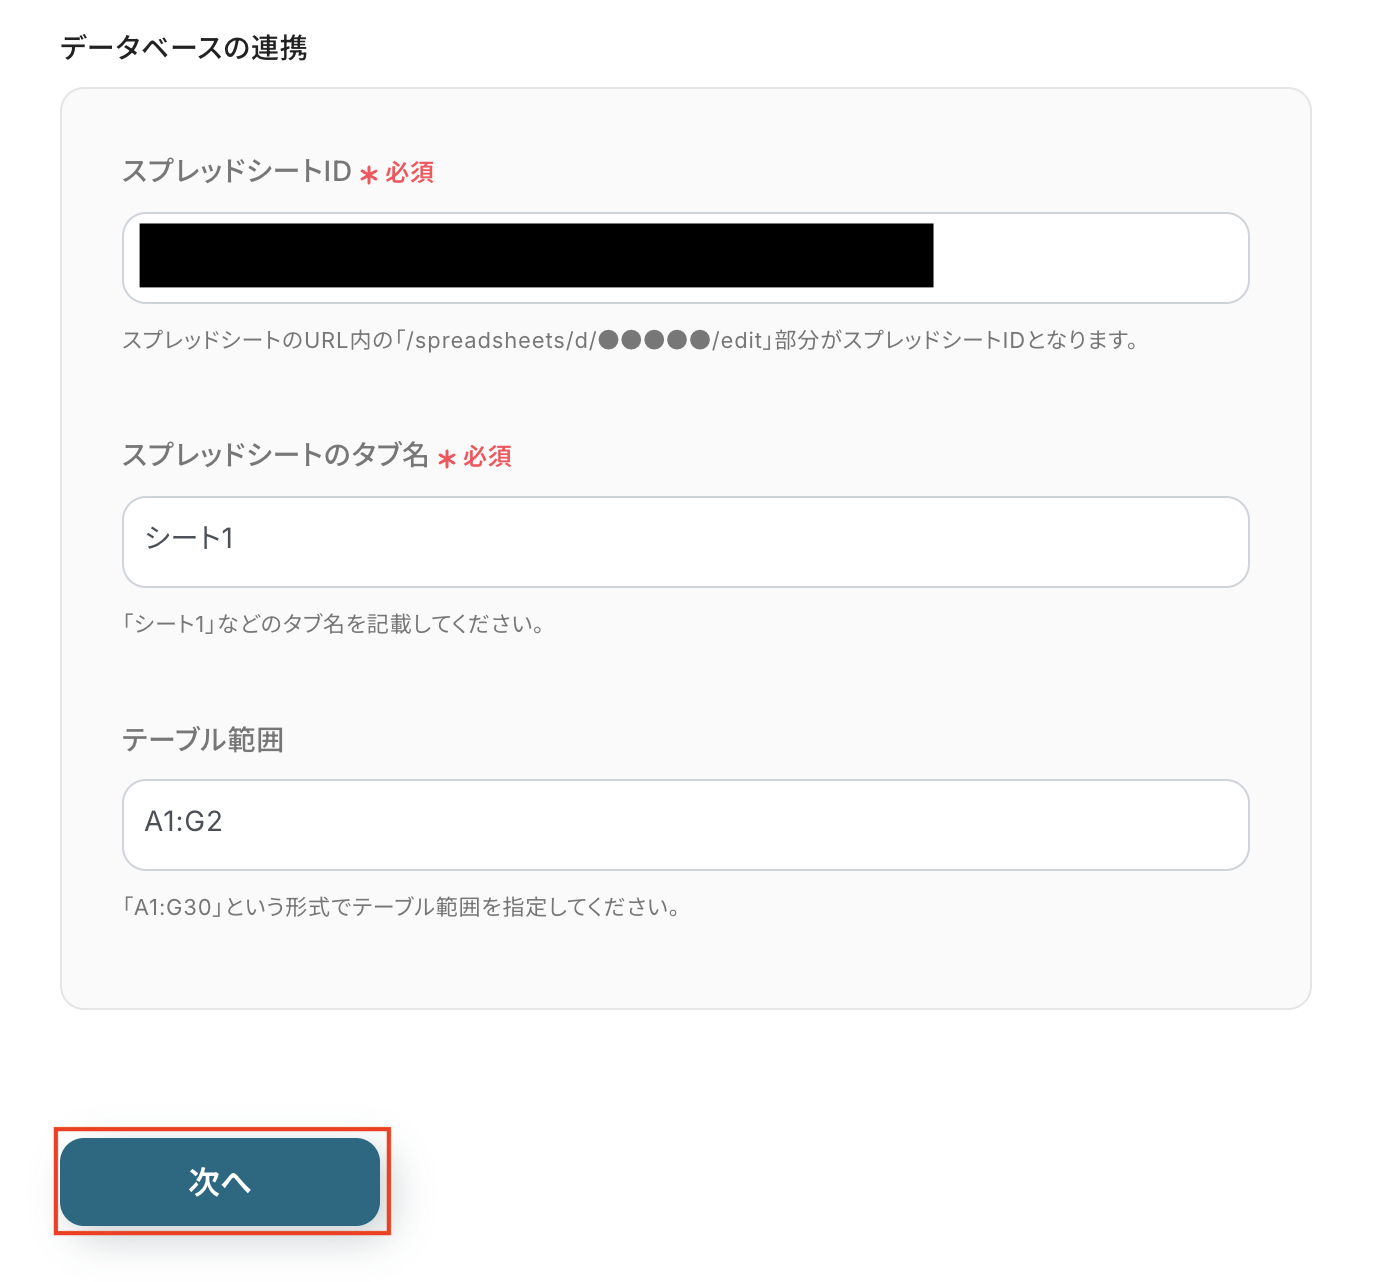
Task: Click the 次へ button
Action: click(x=220, y=1181)
